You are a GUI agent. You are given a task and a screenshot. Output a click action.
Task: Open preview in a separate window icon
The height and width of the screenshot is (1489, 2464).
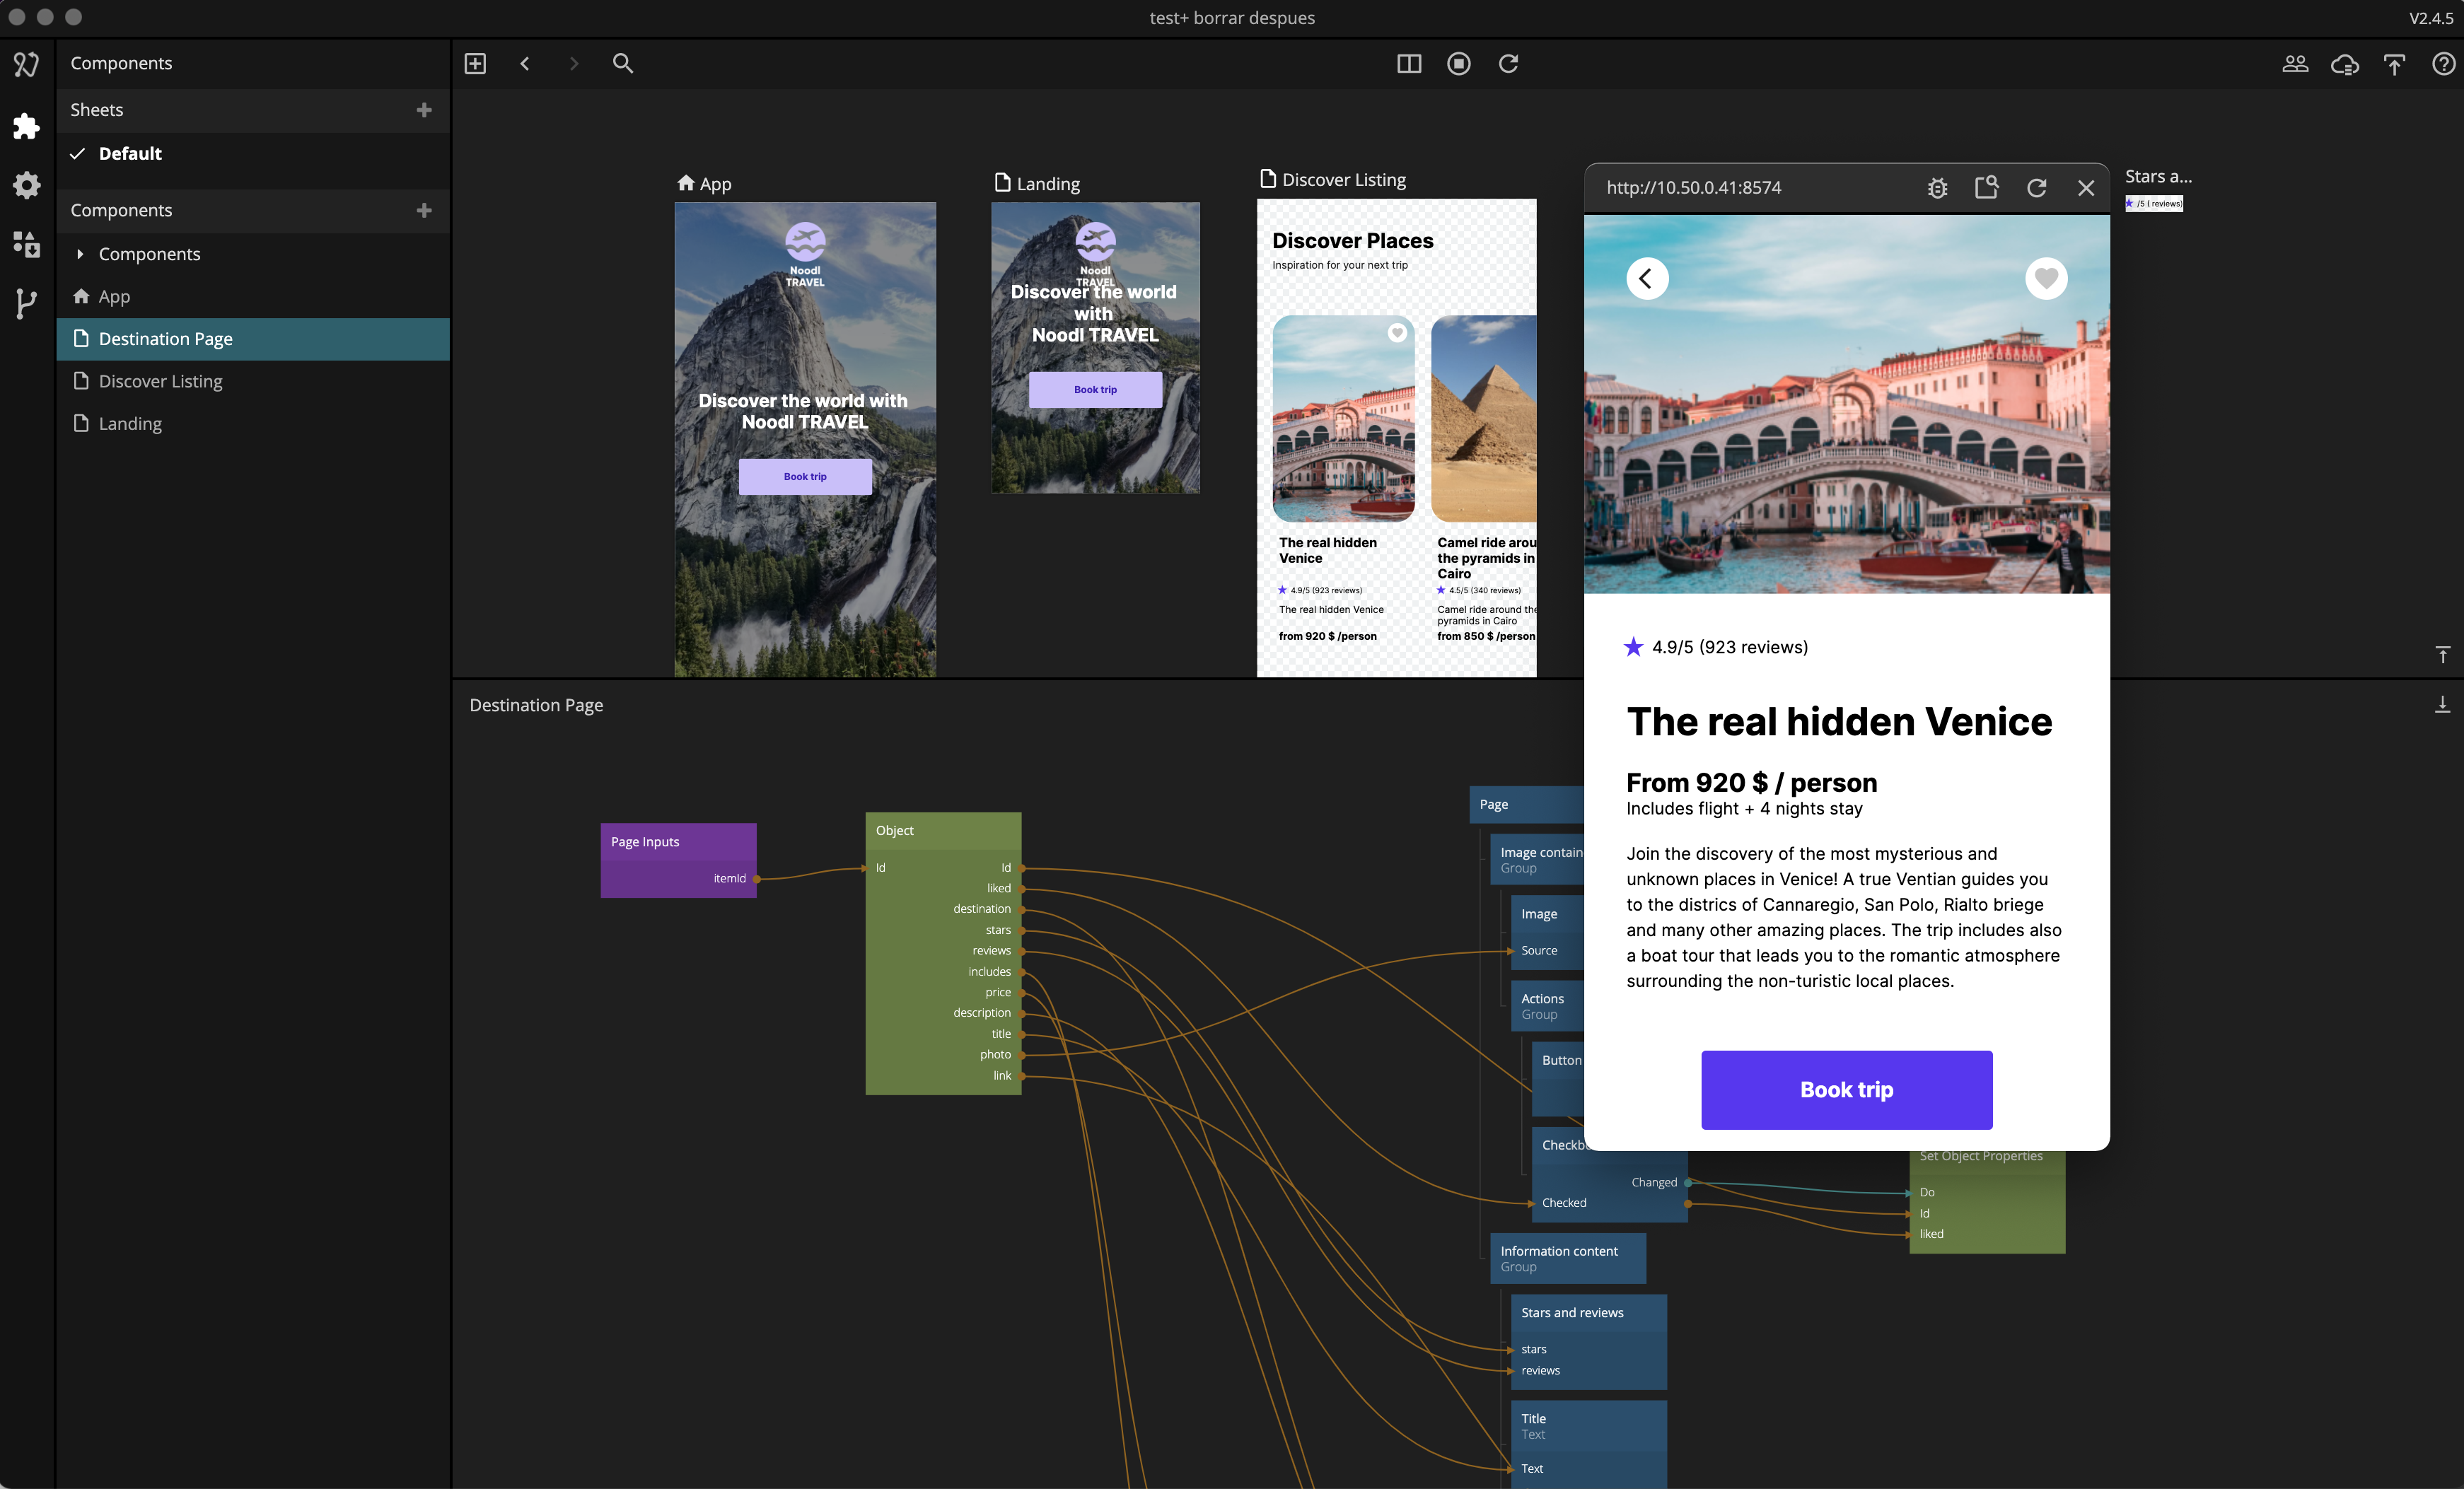[1986, 188]
